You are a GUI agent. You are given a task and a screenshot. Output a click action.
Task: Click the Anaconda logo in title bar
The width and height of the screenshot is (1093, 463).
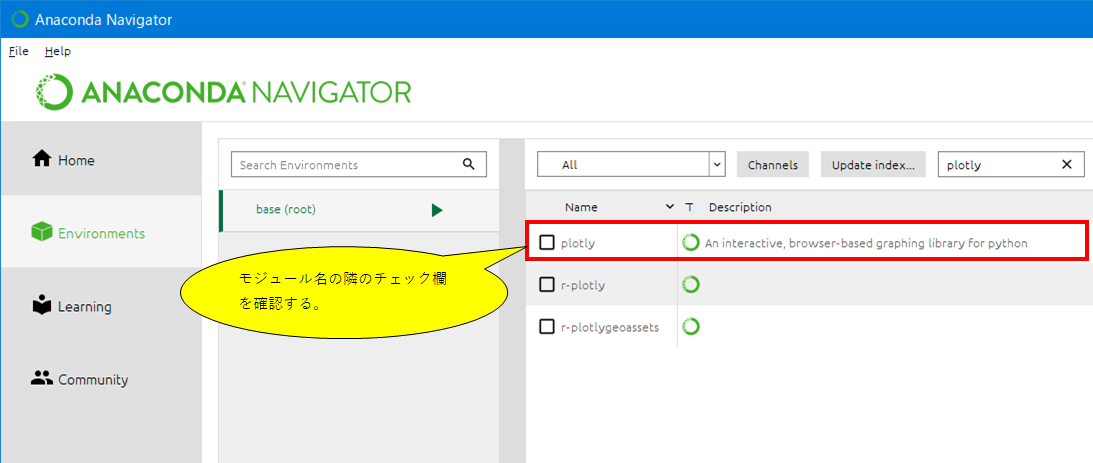tap(21, 20)
